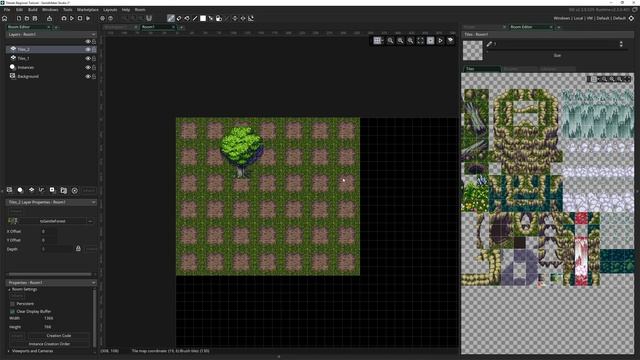Toggle Clear Display Buffer checkbox
This screenshot has height=360, width=640.
(12, 311)
